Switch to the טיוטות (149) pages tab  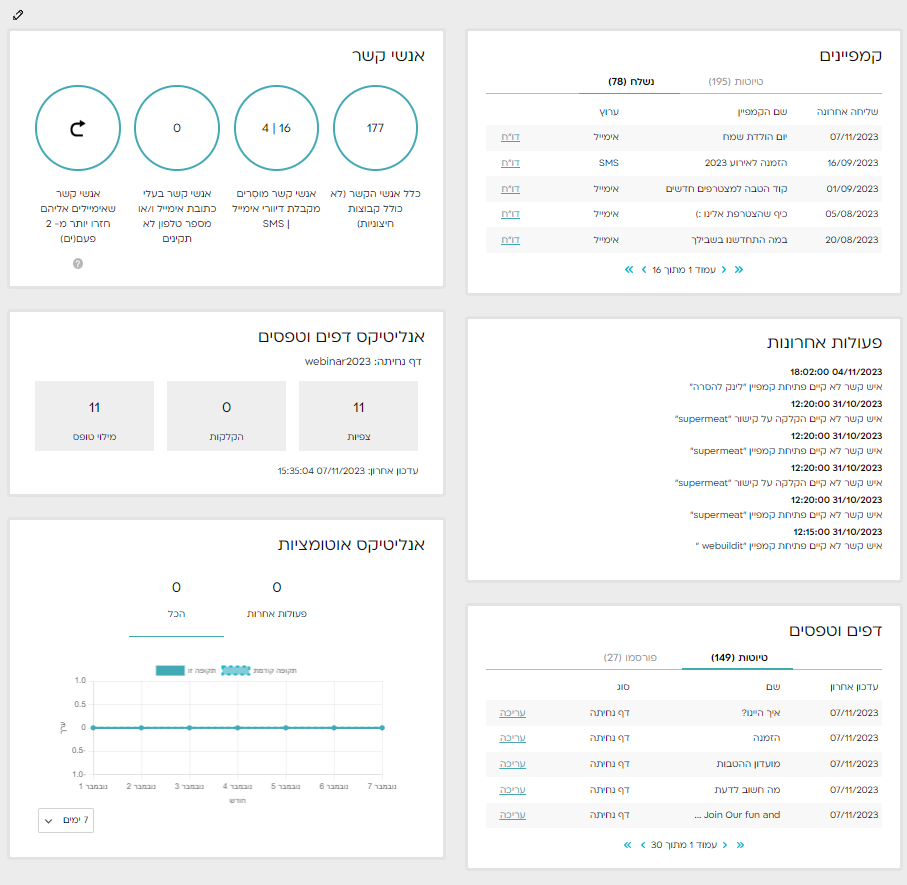point(739,658)
